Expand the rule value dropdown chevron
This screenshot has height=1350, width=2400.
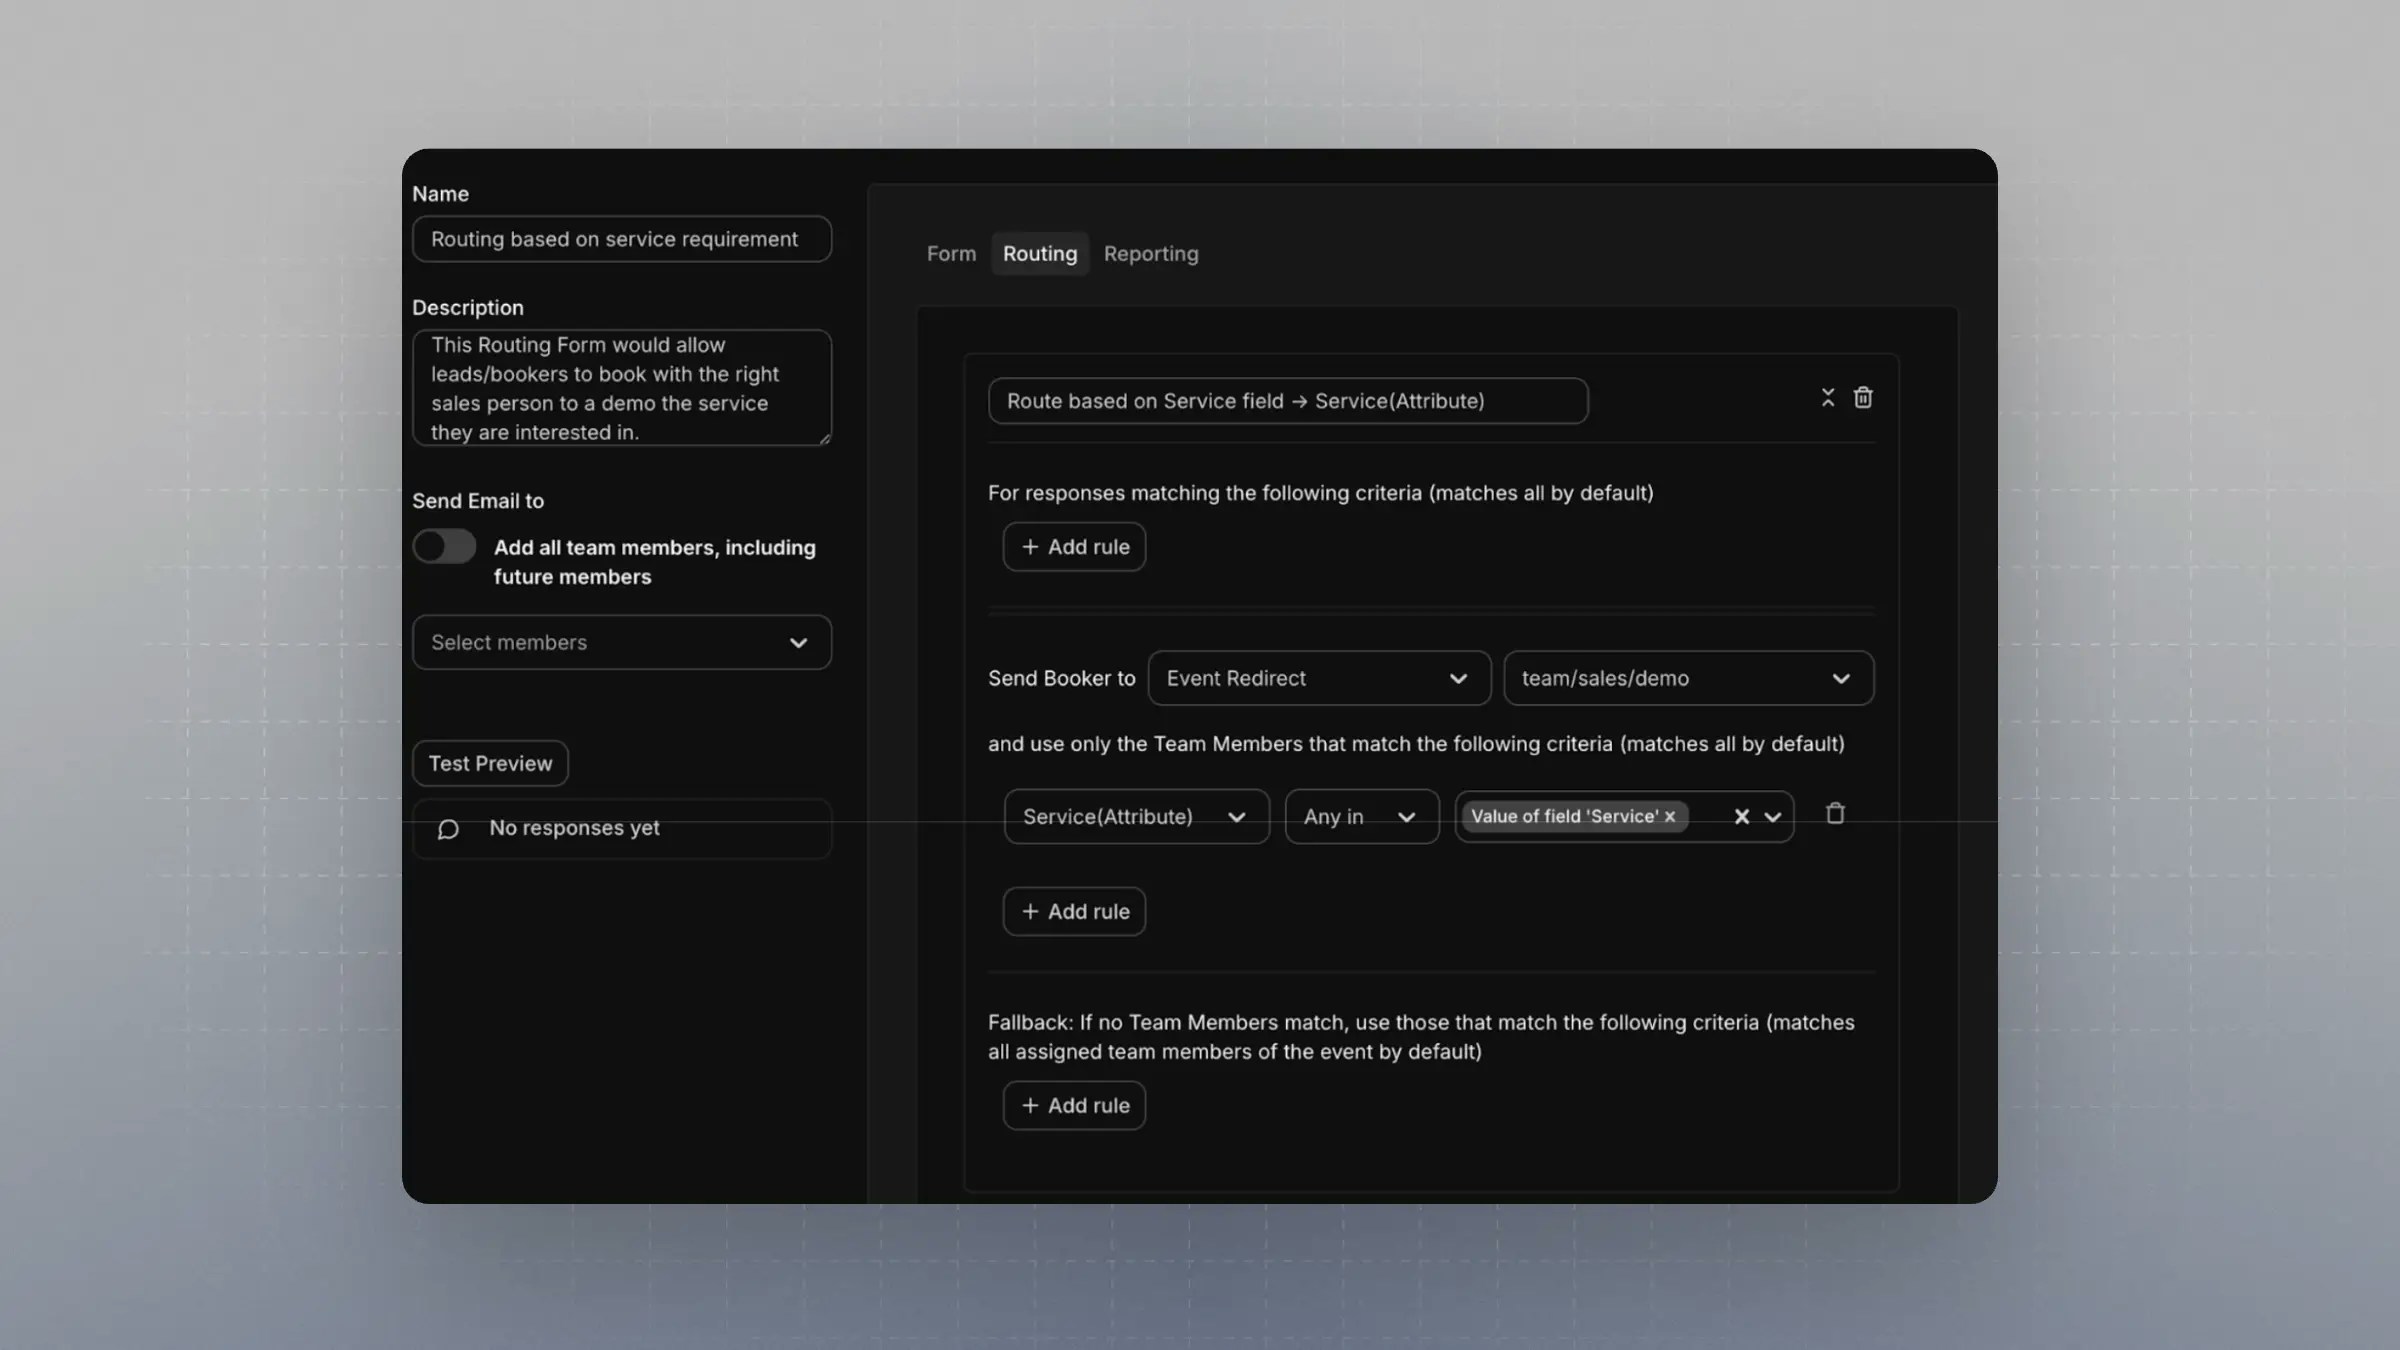[1773, 817]
